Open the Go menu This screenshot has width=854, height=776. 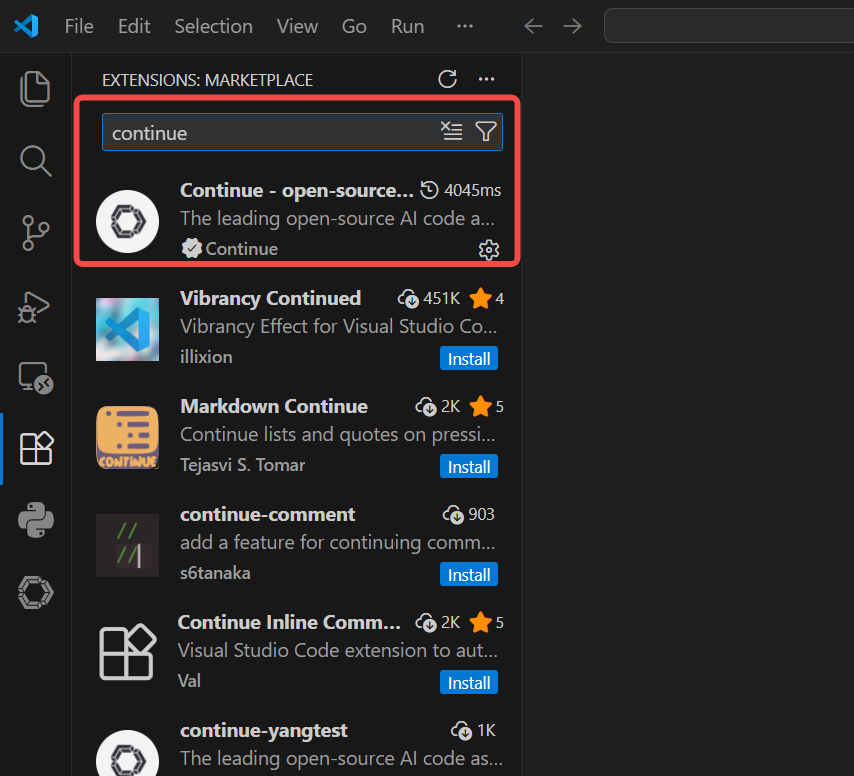354,26
